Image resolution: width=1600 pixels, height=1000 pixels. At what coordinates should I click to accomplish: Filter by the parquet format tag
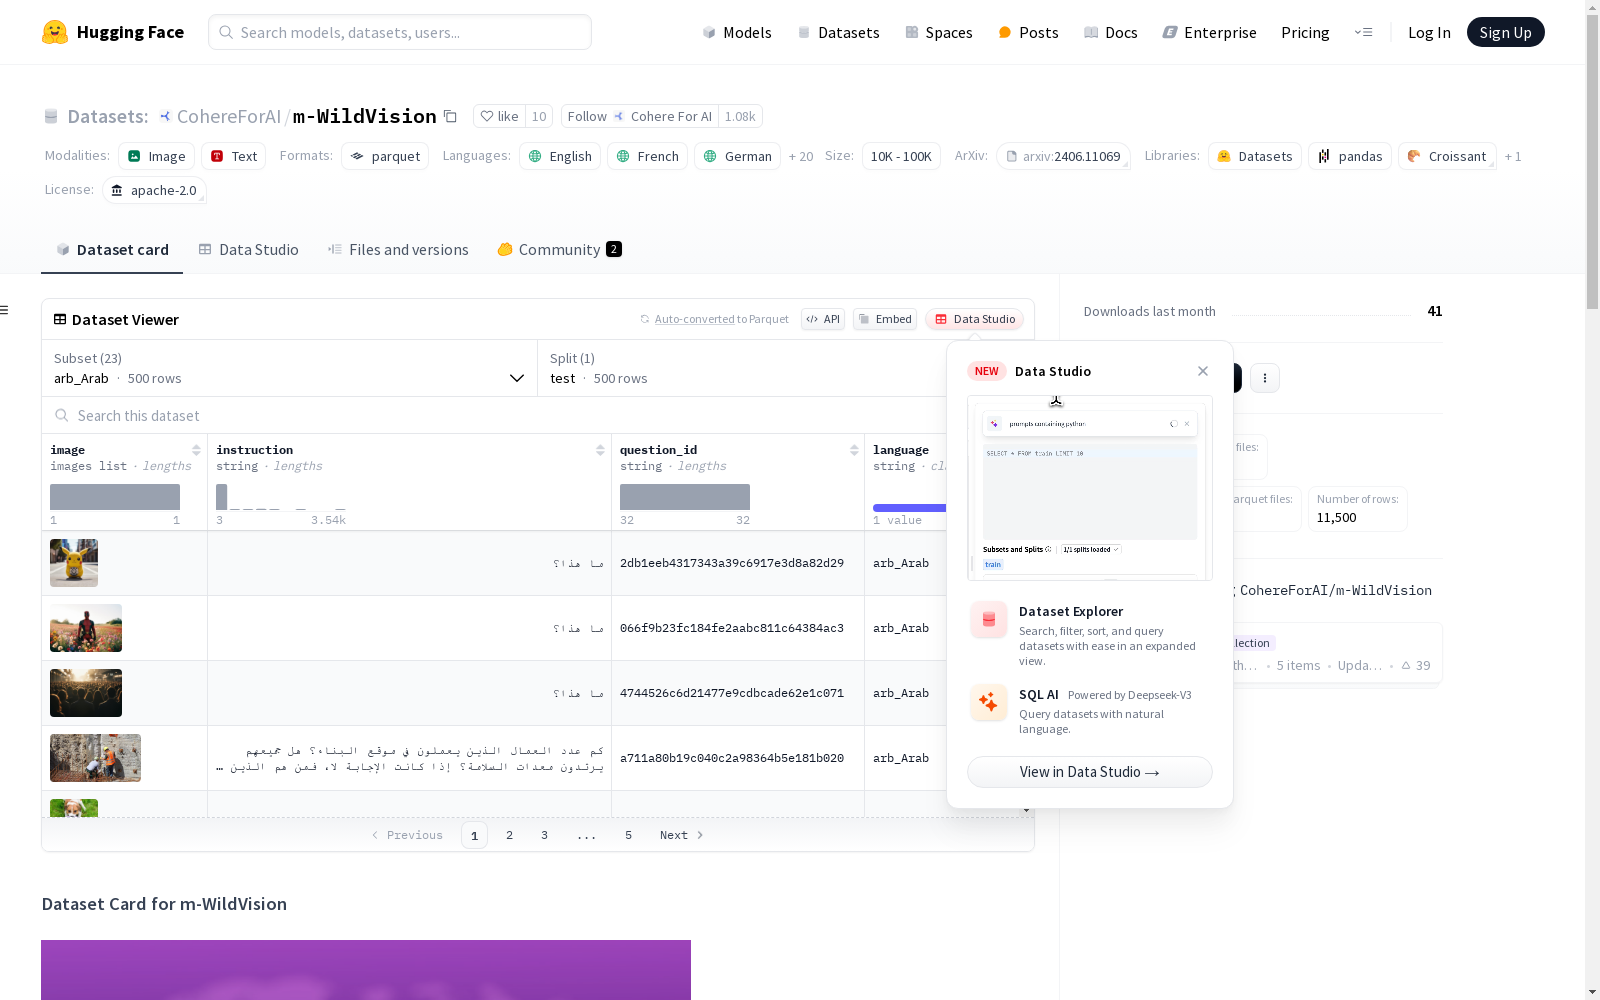tap(385, 156)
